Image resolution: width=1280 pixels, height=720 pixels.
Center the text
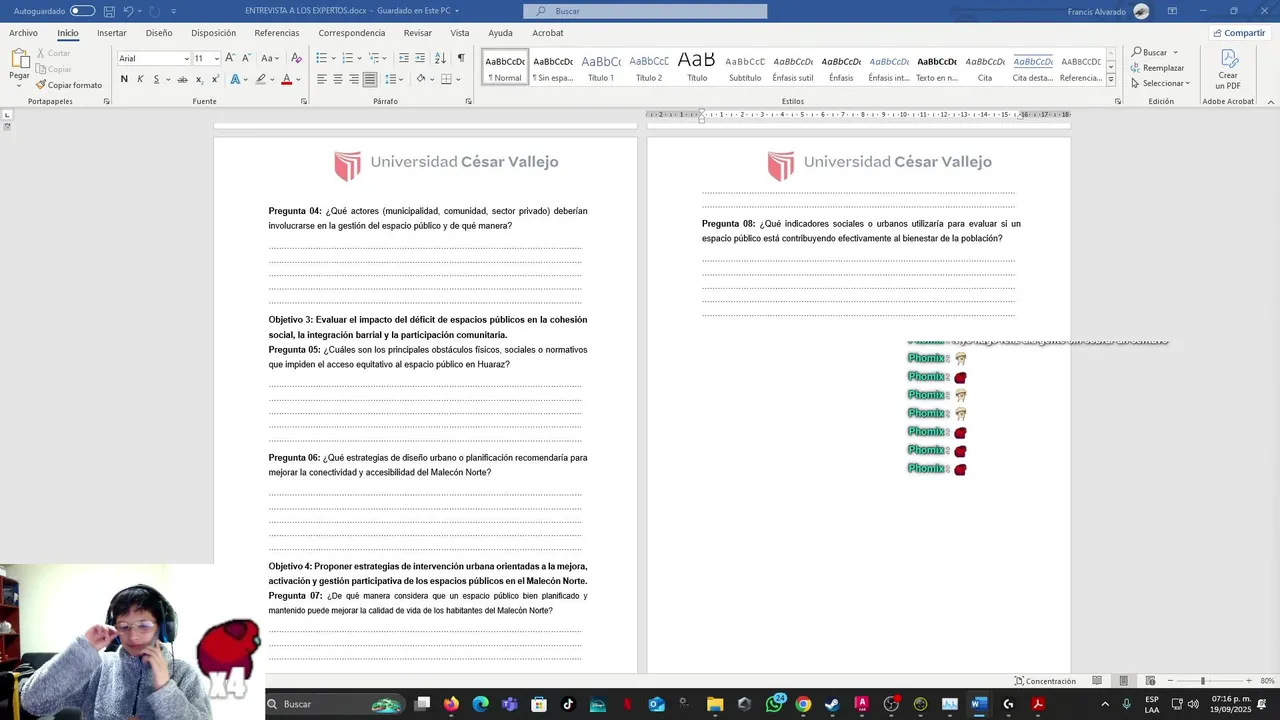click(338, 79)
